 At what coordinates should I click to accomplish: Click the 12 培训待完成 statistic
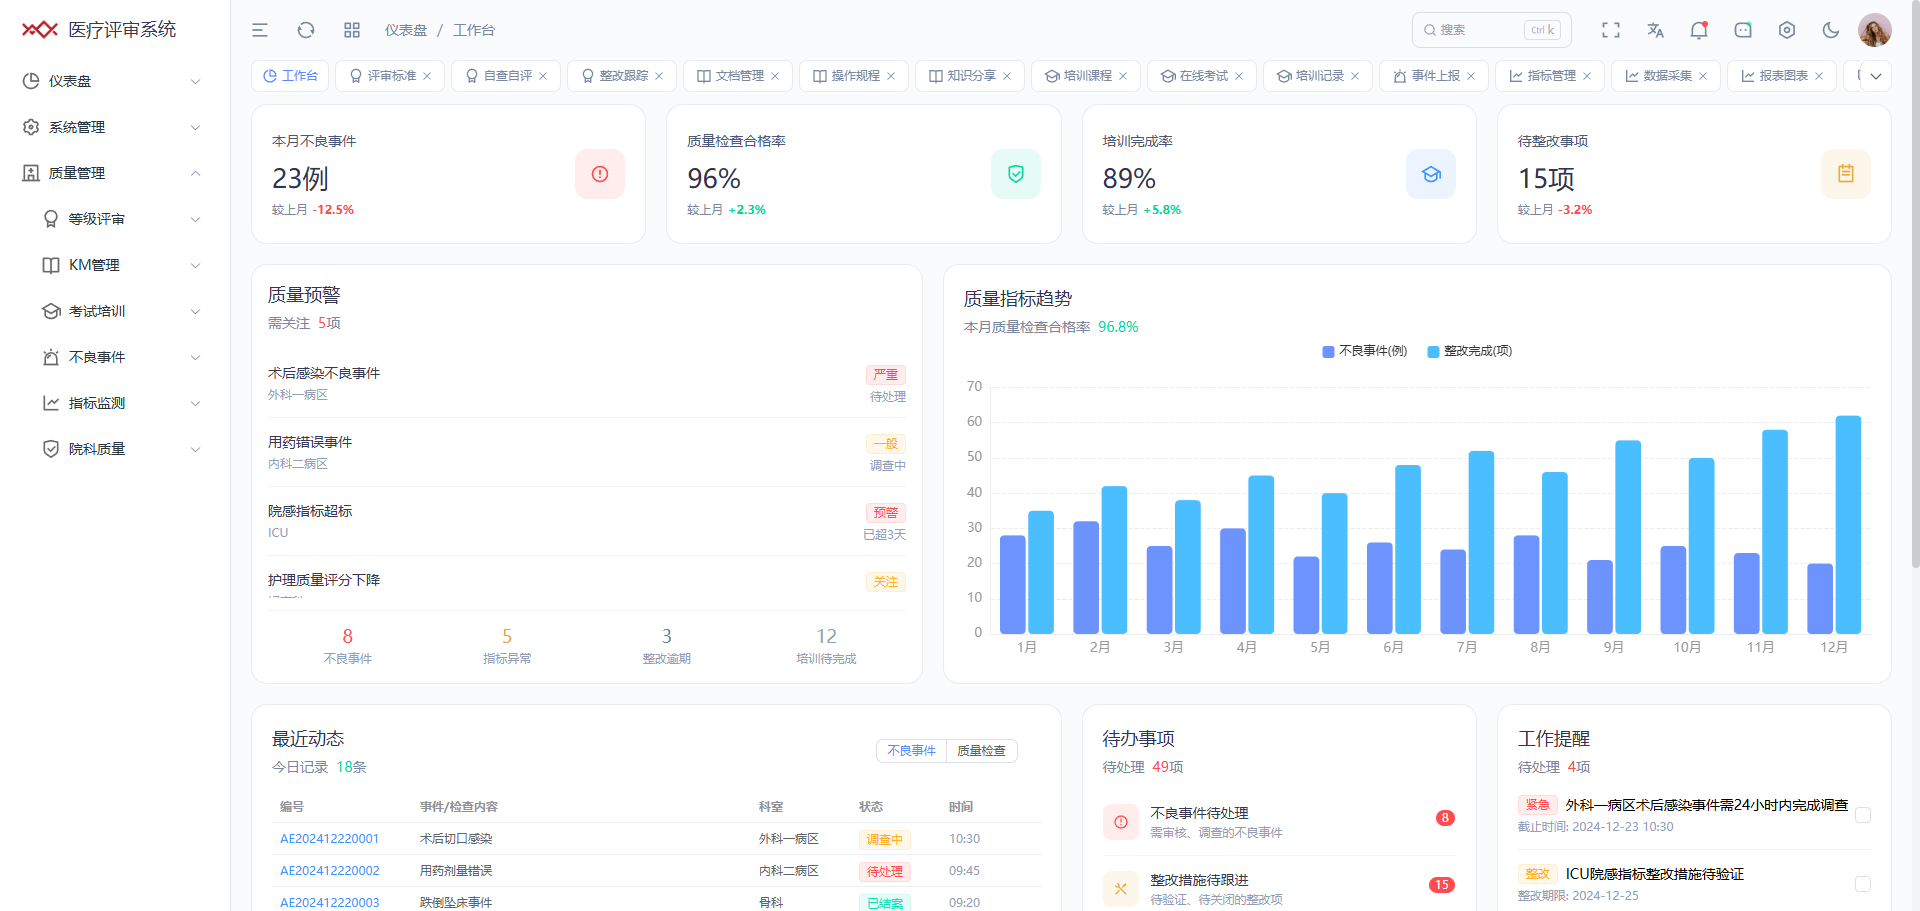pos(826,646)
